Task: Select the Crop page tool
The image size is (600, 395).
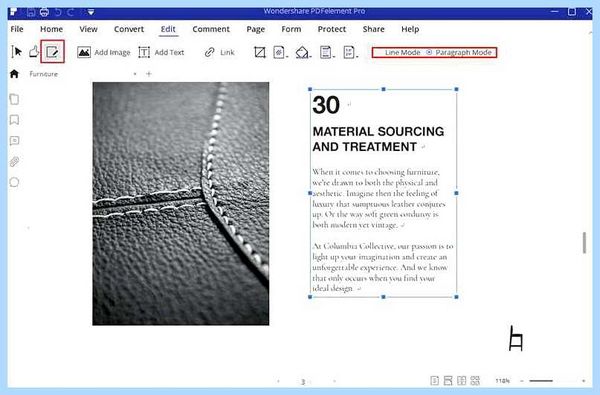Action: coord(260,52)
